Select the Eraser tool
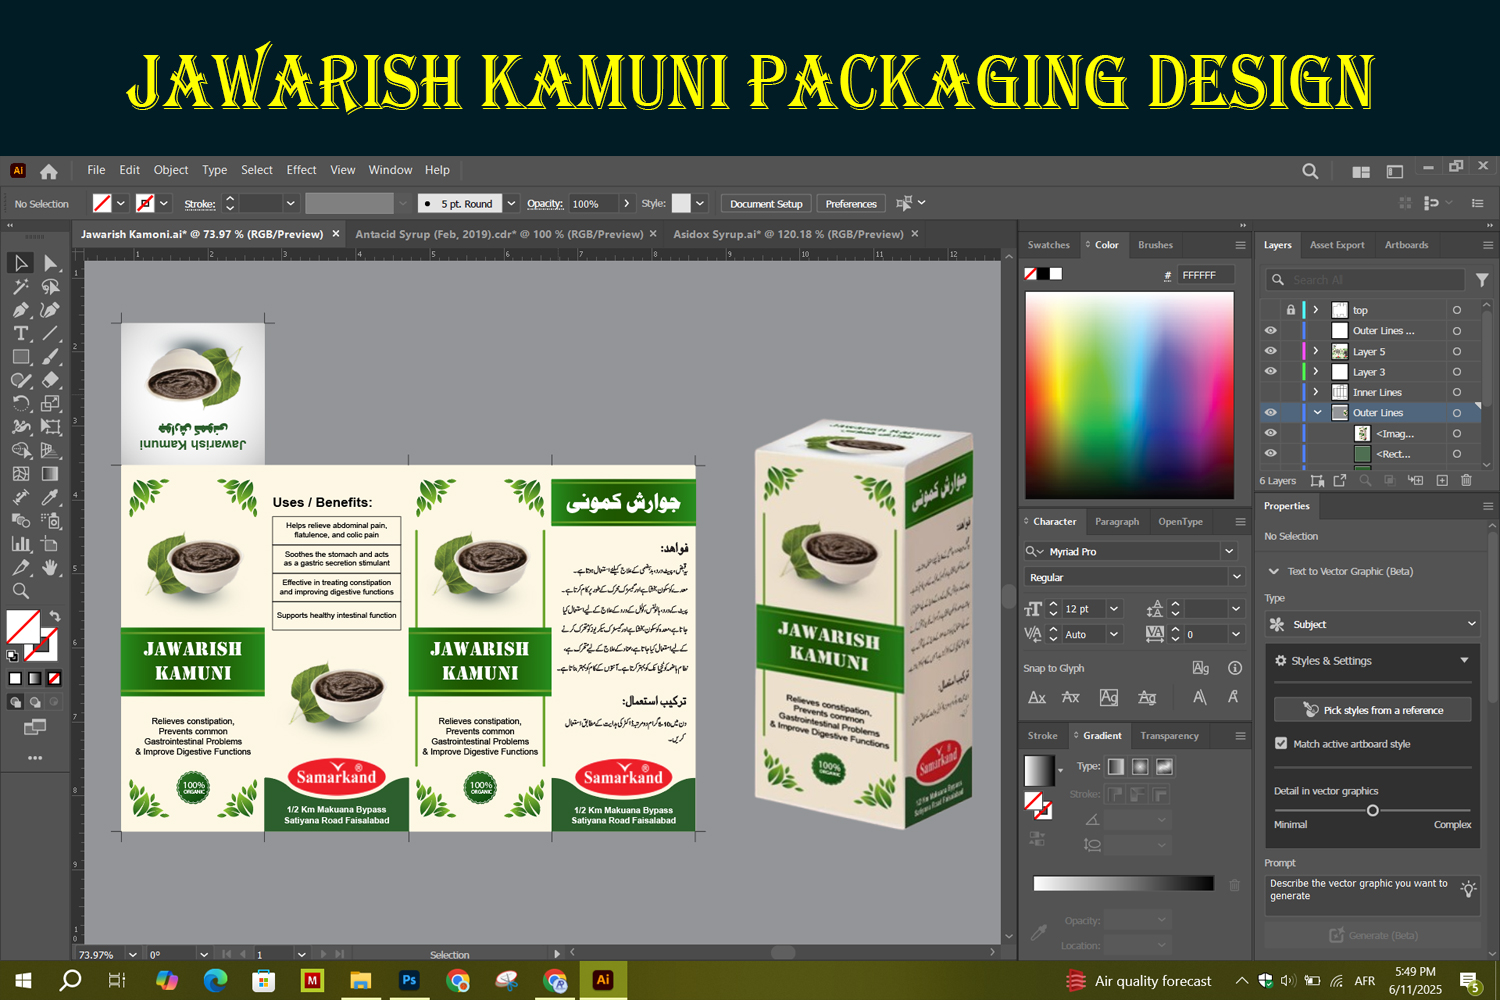 [51, 380]
